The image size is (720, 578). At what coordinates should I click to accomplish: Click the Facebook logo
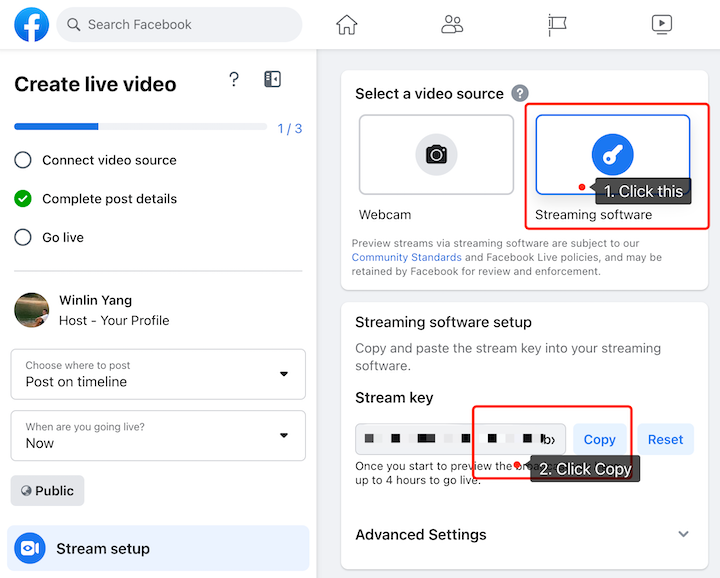pos(32,24)
